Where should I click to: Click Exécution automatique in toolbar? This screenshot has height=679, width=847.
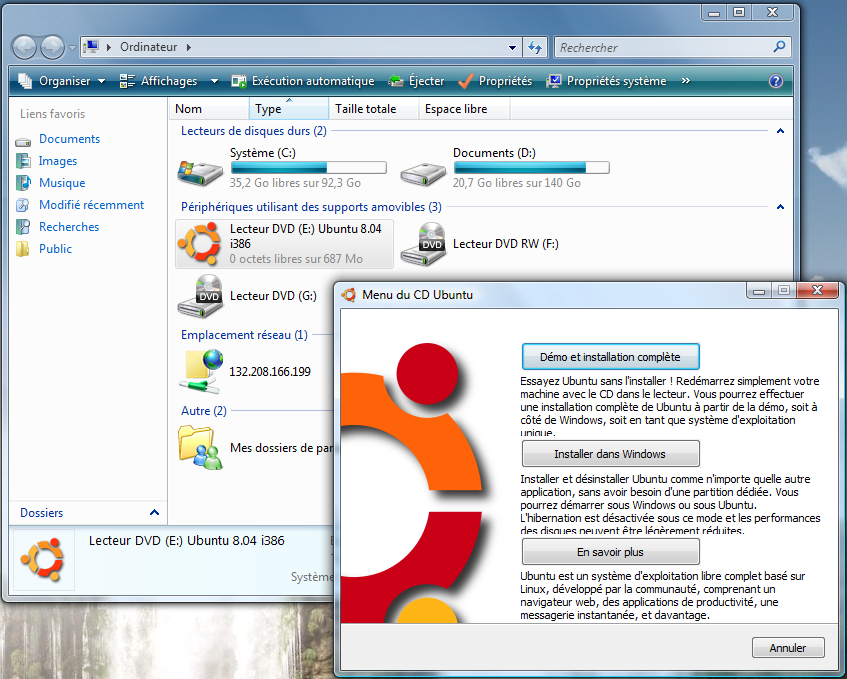[x=302, y=81]
